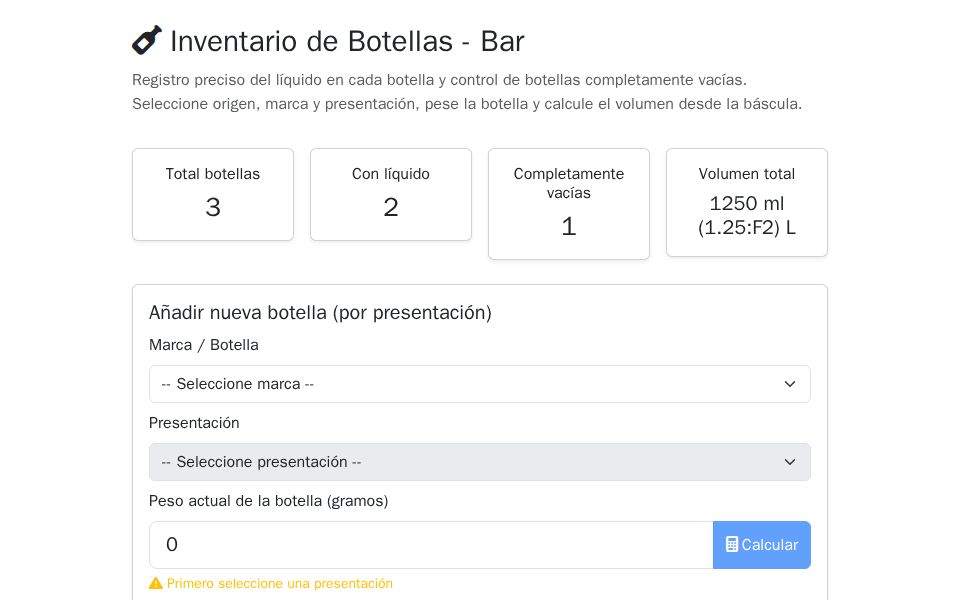Open the '-- Seleccione presentación --' dropdown
The image size is (960, 600).
tap(480, 462)
